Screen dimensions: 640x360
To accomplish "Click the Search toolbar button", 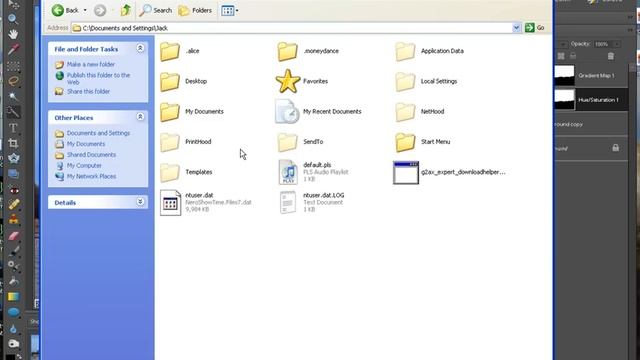I will [155, 10].
